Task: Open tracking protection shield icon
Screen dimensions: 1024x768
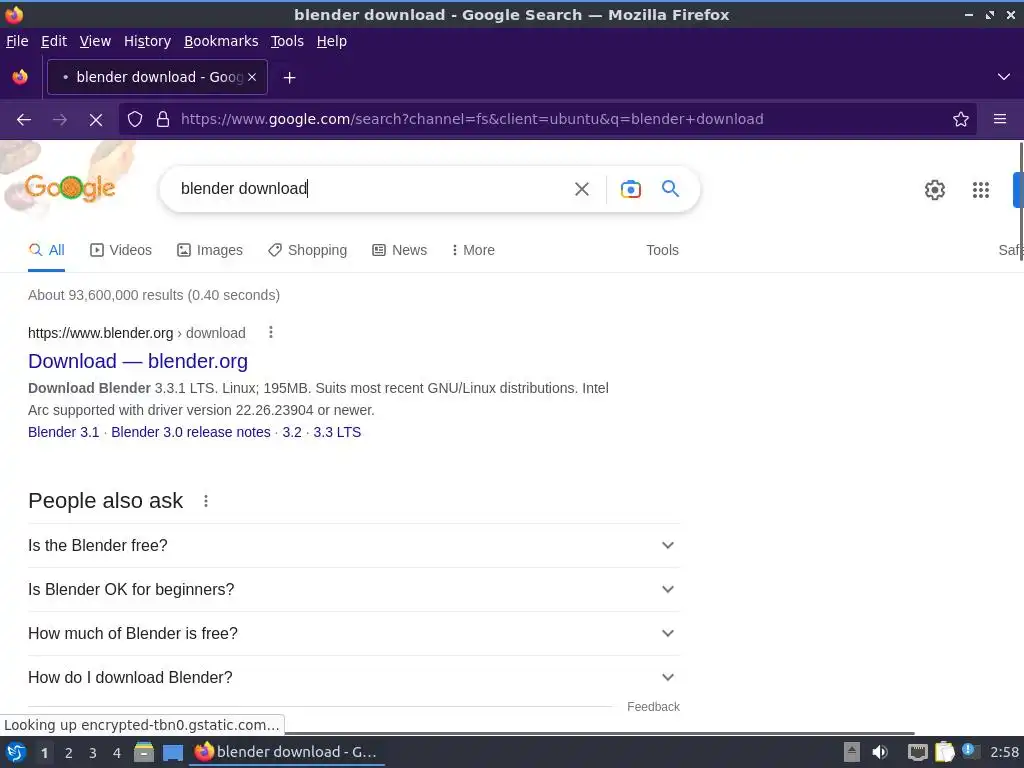Action: point(135,119)
